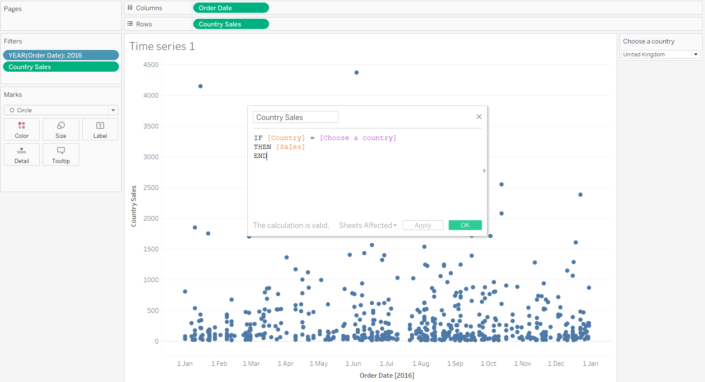Open the Label marks card

click(x=100, y=129)
